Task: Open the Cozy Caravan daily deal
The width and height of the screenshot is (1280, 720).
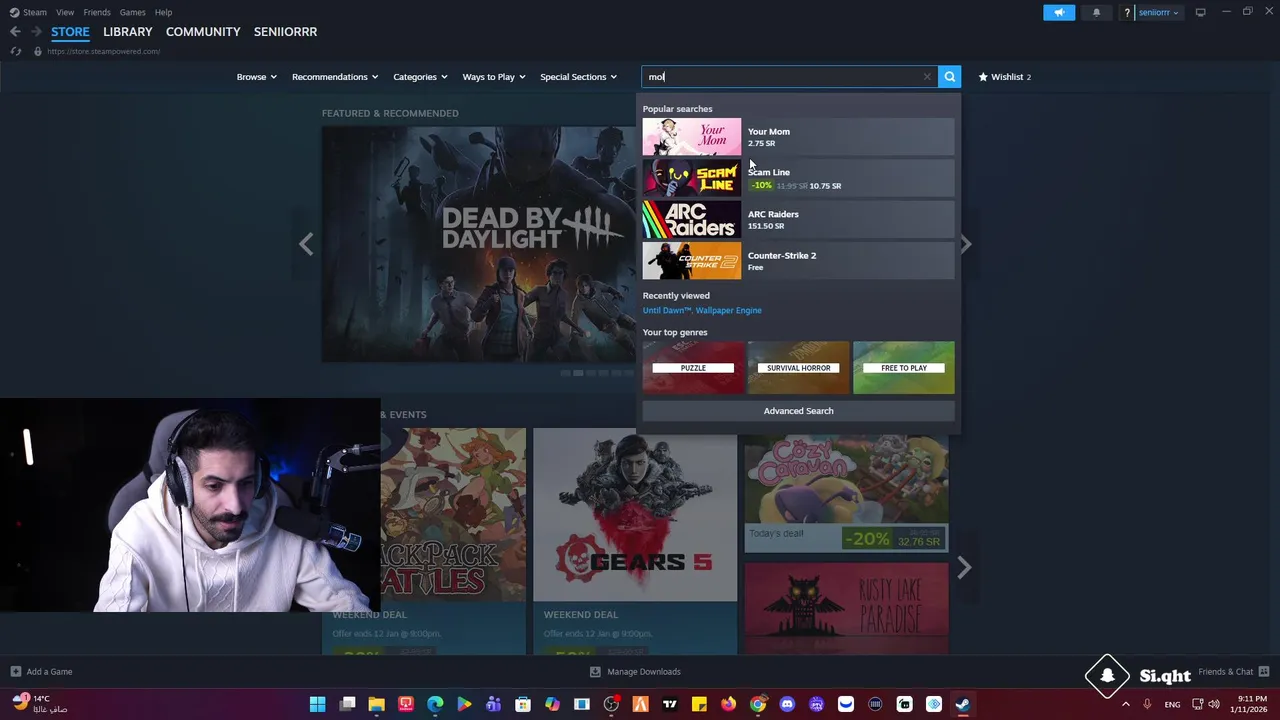Action: [846, 490]
